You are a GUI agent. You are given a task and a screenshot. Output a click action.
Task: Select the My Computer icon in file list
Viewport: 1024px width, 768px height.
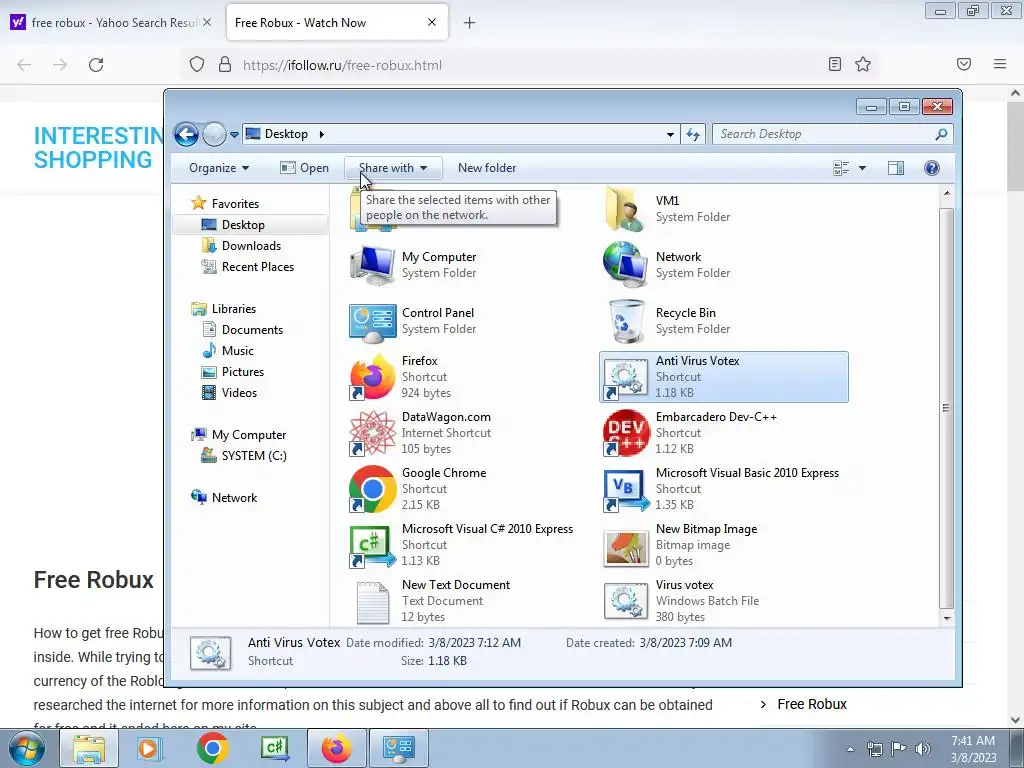[372, 264]
